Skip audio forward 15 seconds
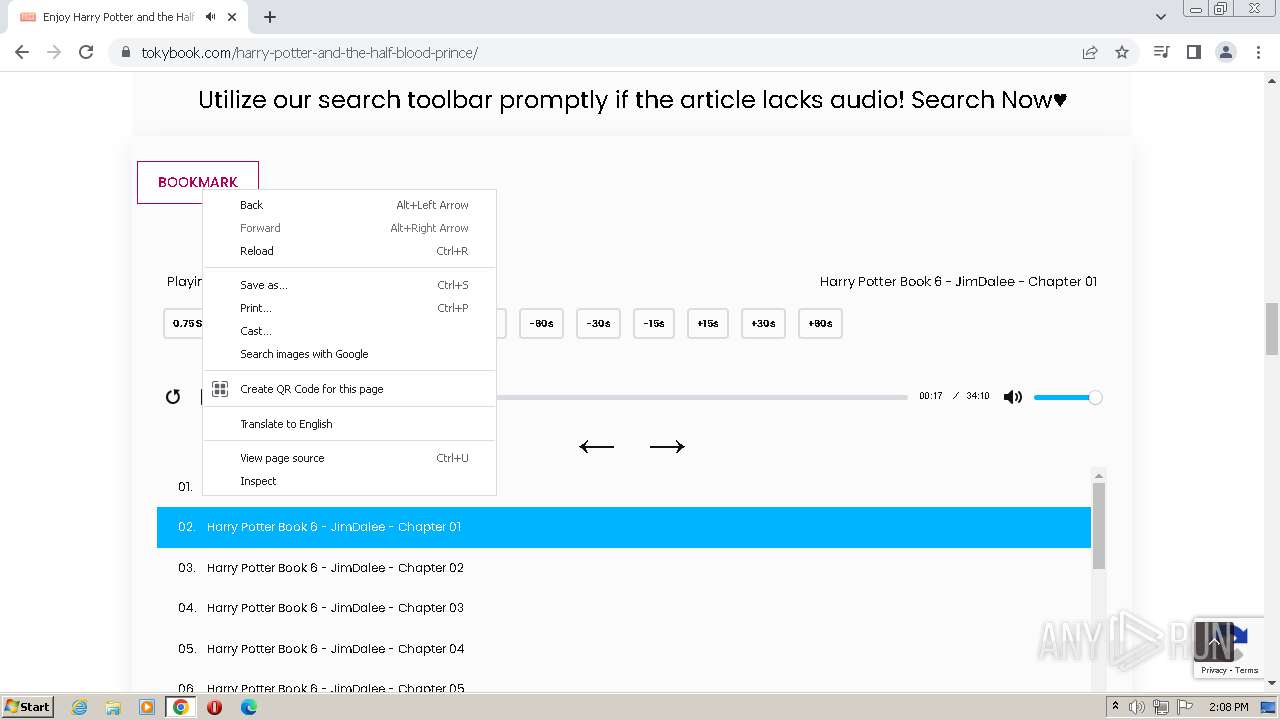Viewport: 1280px width, 720px height. [708, 323]
